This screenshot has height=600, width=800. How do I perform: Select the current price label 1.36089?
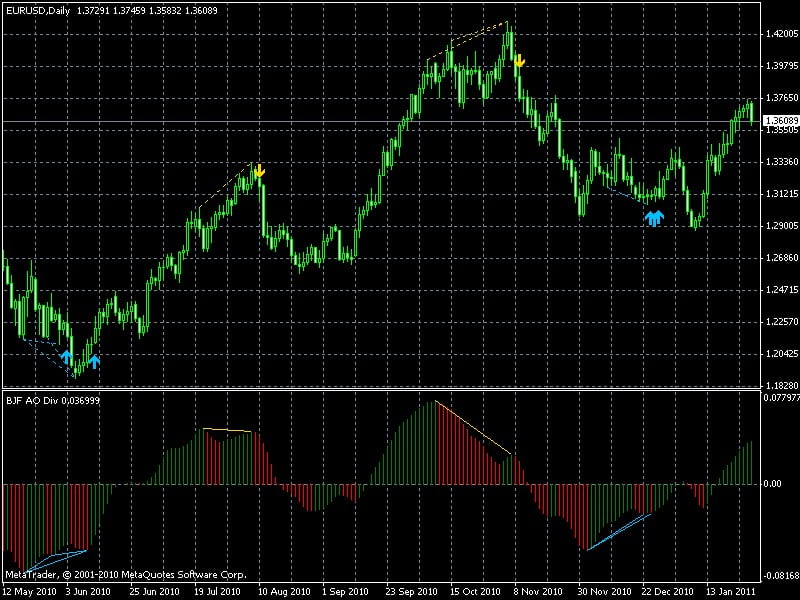tap(779, 121)
